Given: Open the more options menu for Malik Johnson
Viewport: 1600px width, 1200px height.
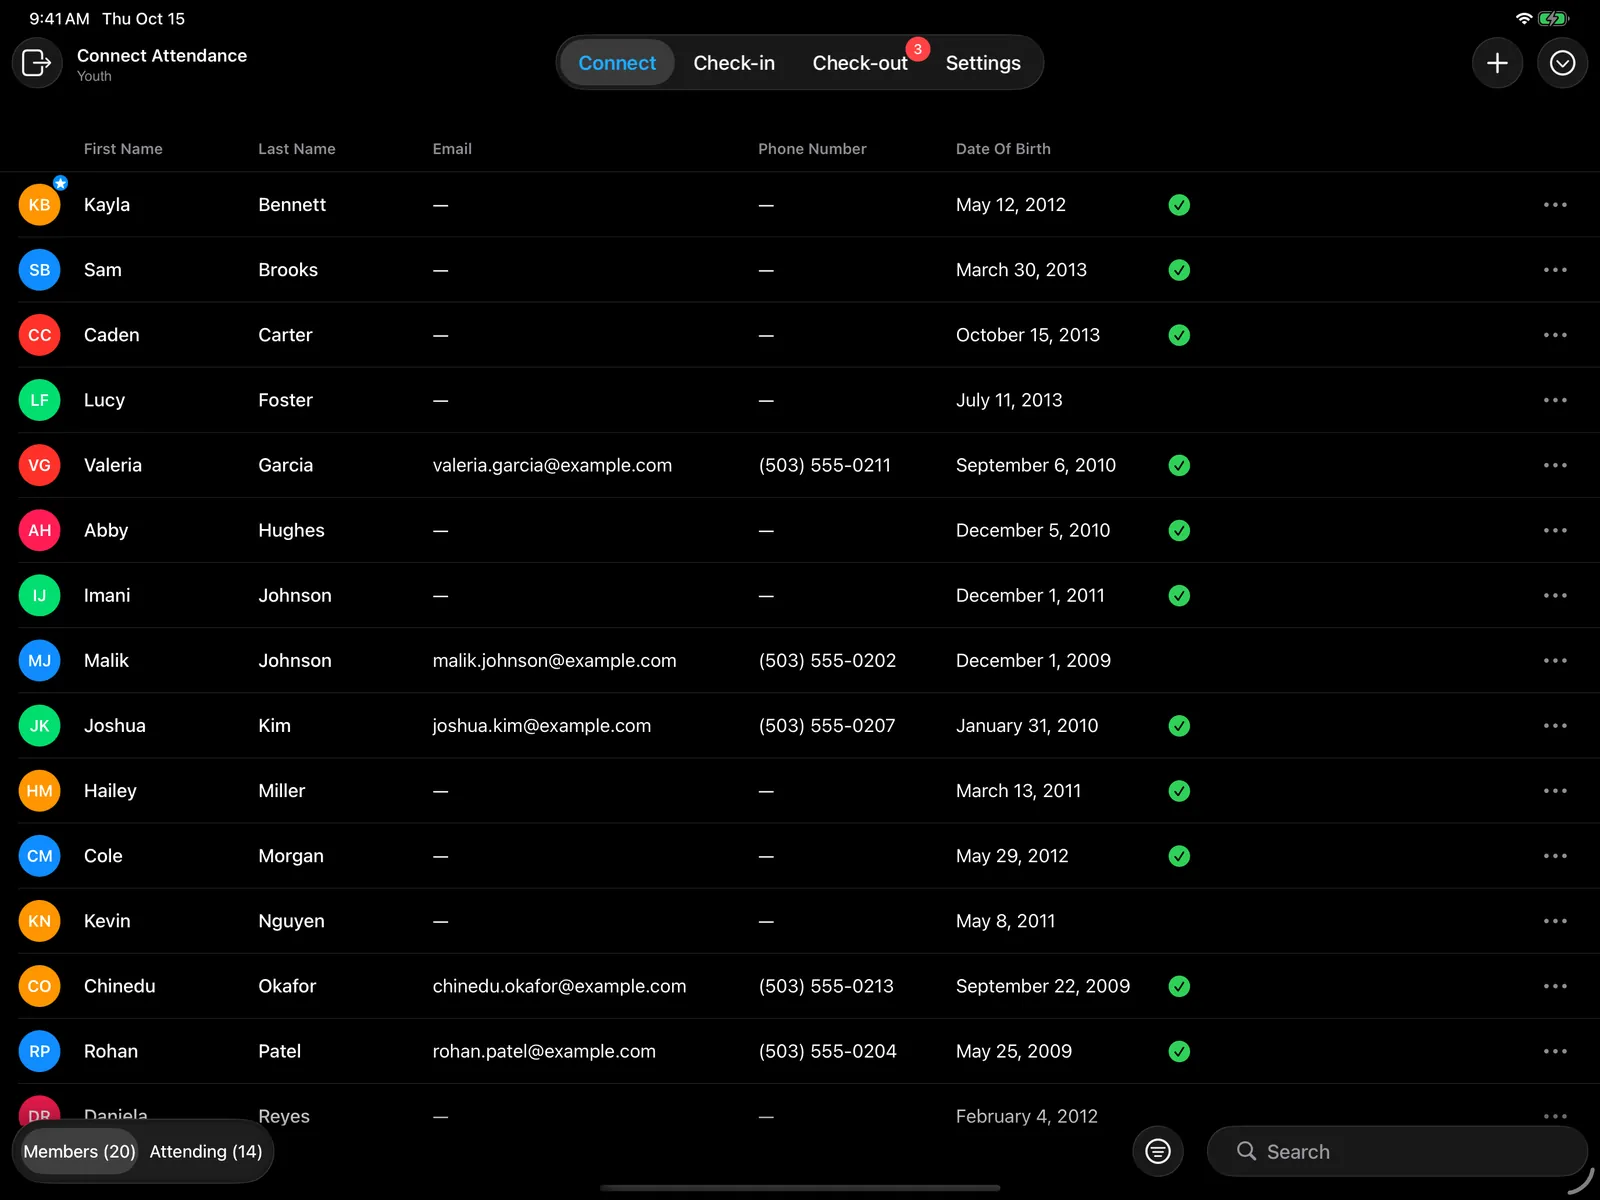Looking at the screenshot, I should (x=1555, y=660).
